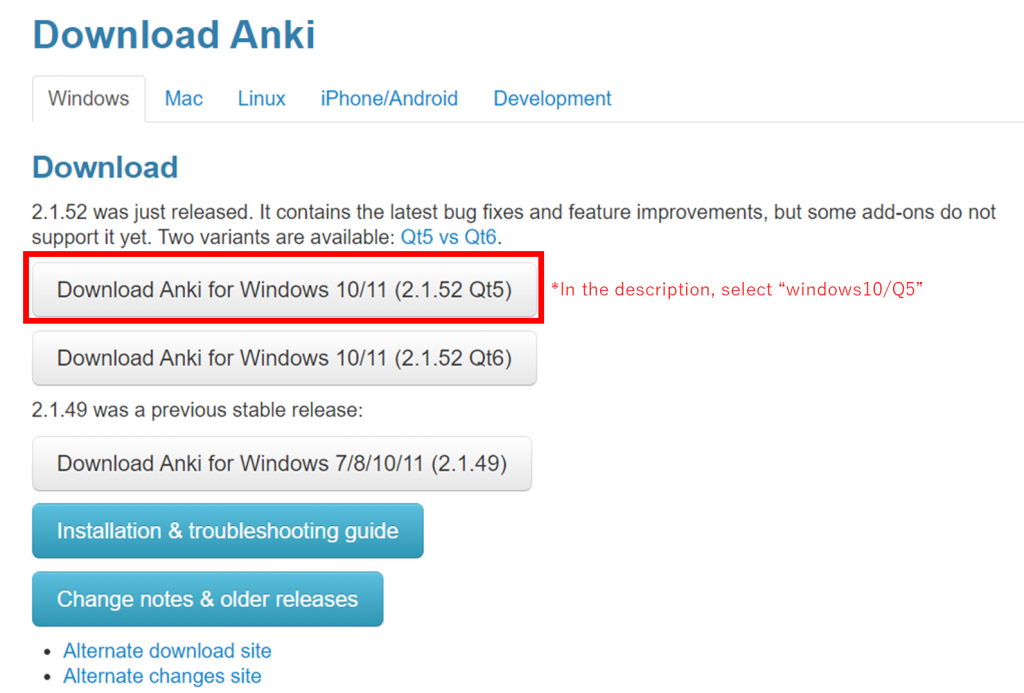The width and height of the screenshot is (1024, 693).
Task: Visit the Alternate download site link
Action: pyautogui.click(x=167, y=651)
